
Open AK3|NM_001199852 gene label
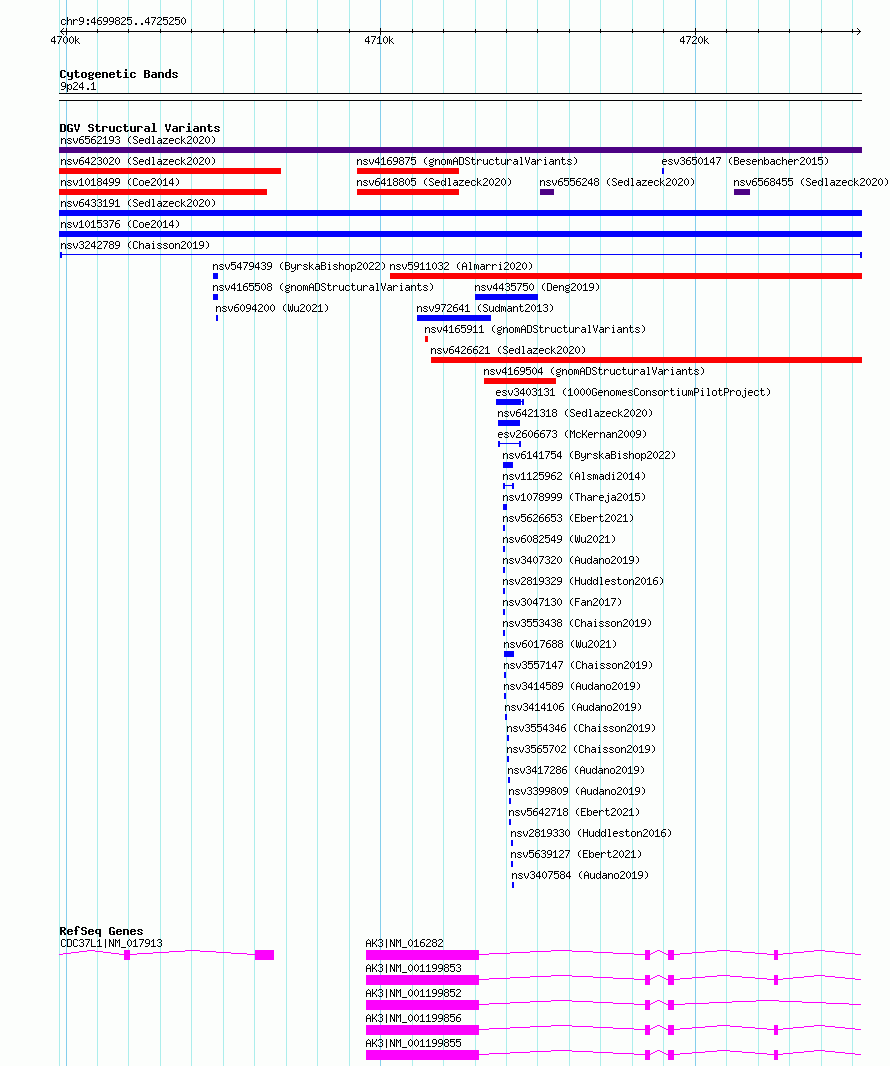(x=413, y=994)
